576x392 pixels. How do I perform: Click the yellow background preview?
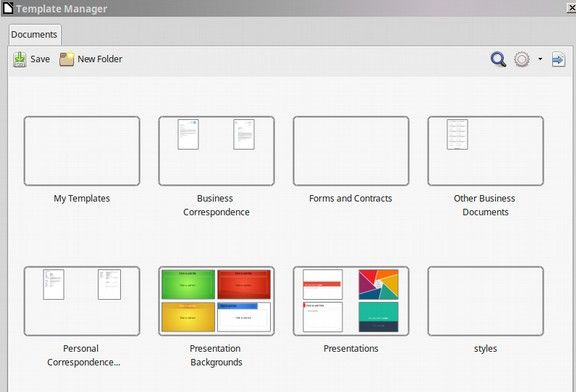188,317
